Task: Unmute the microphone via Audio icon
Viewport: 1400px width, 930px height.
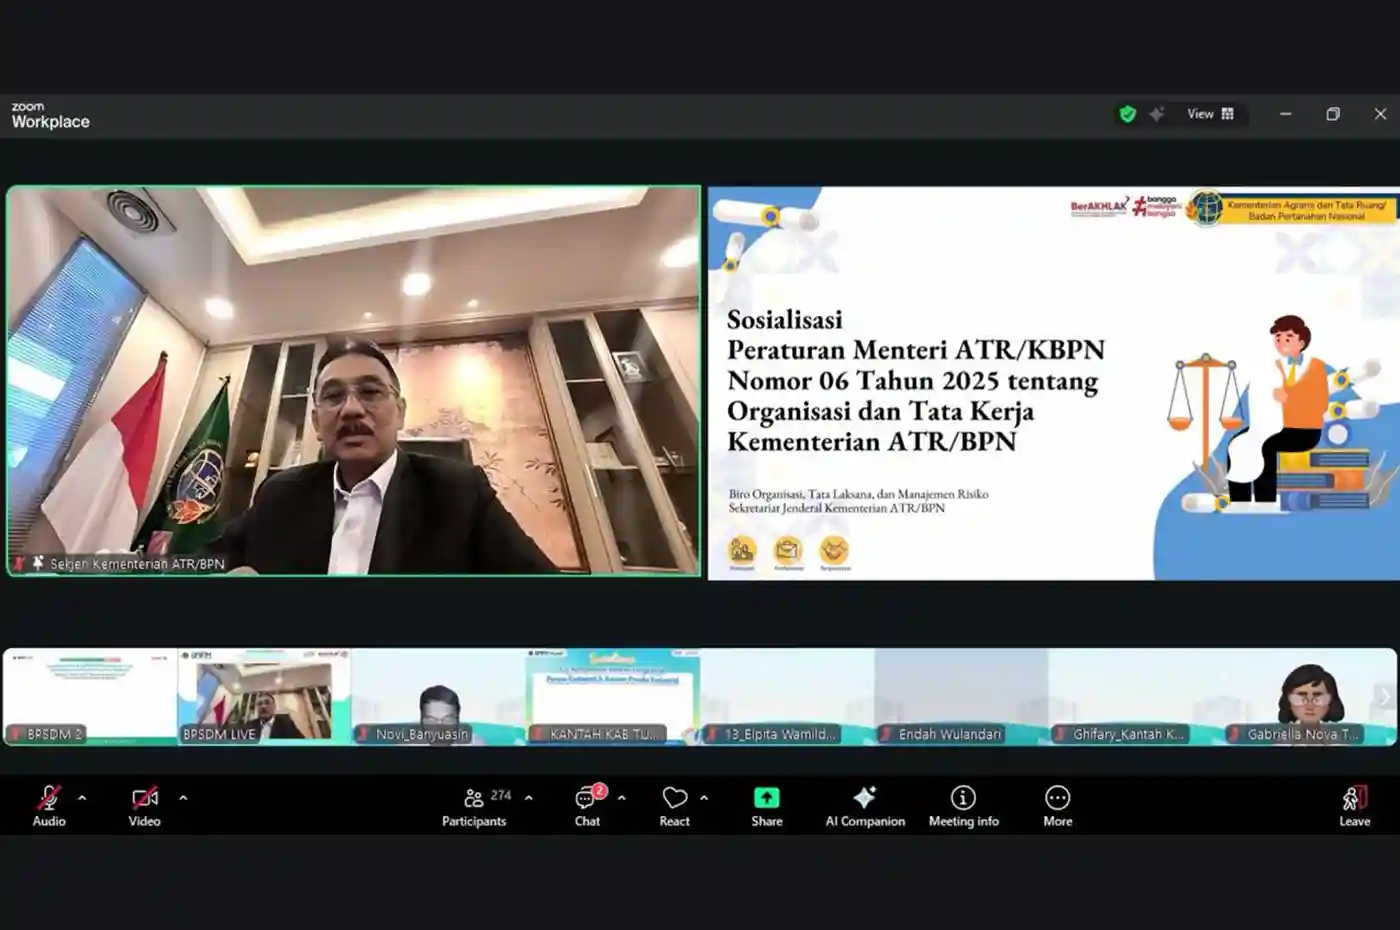Action: click(47, 798)
